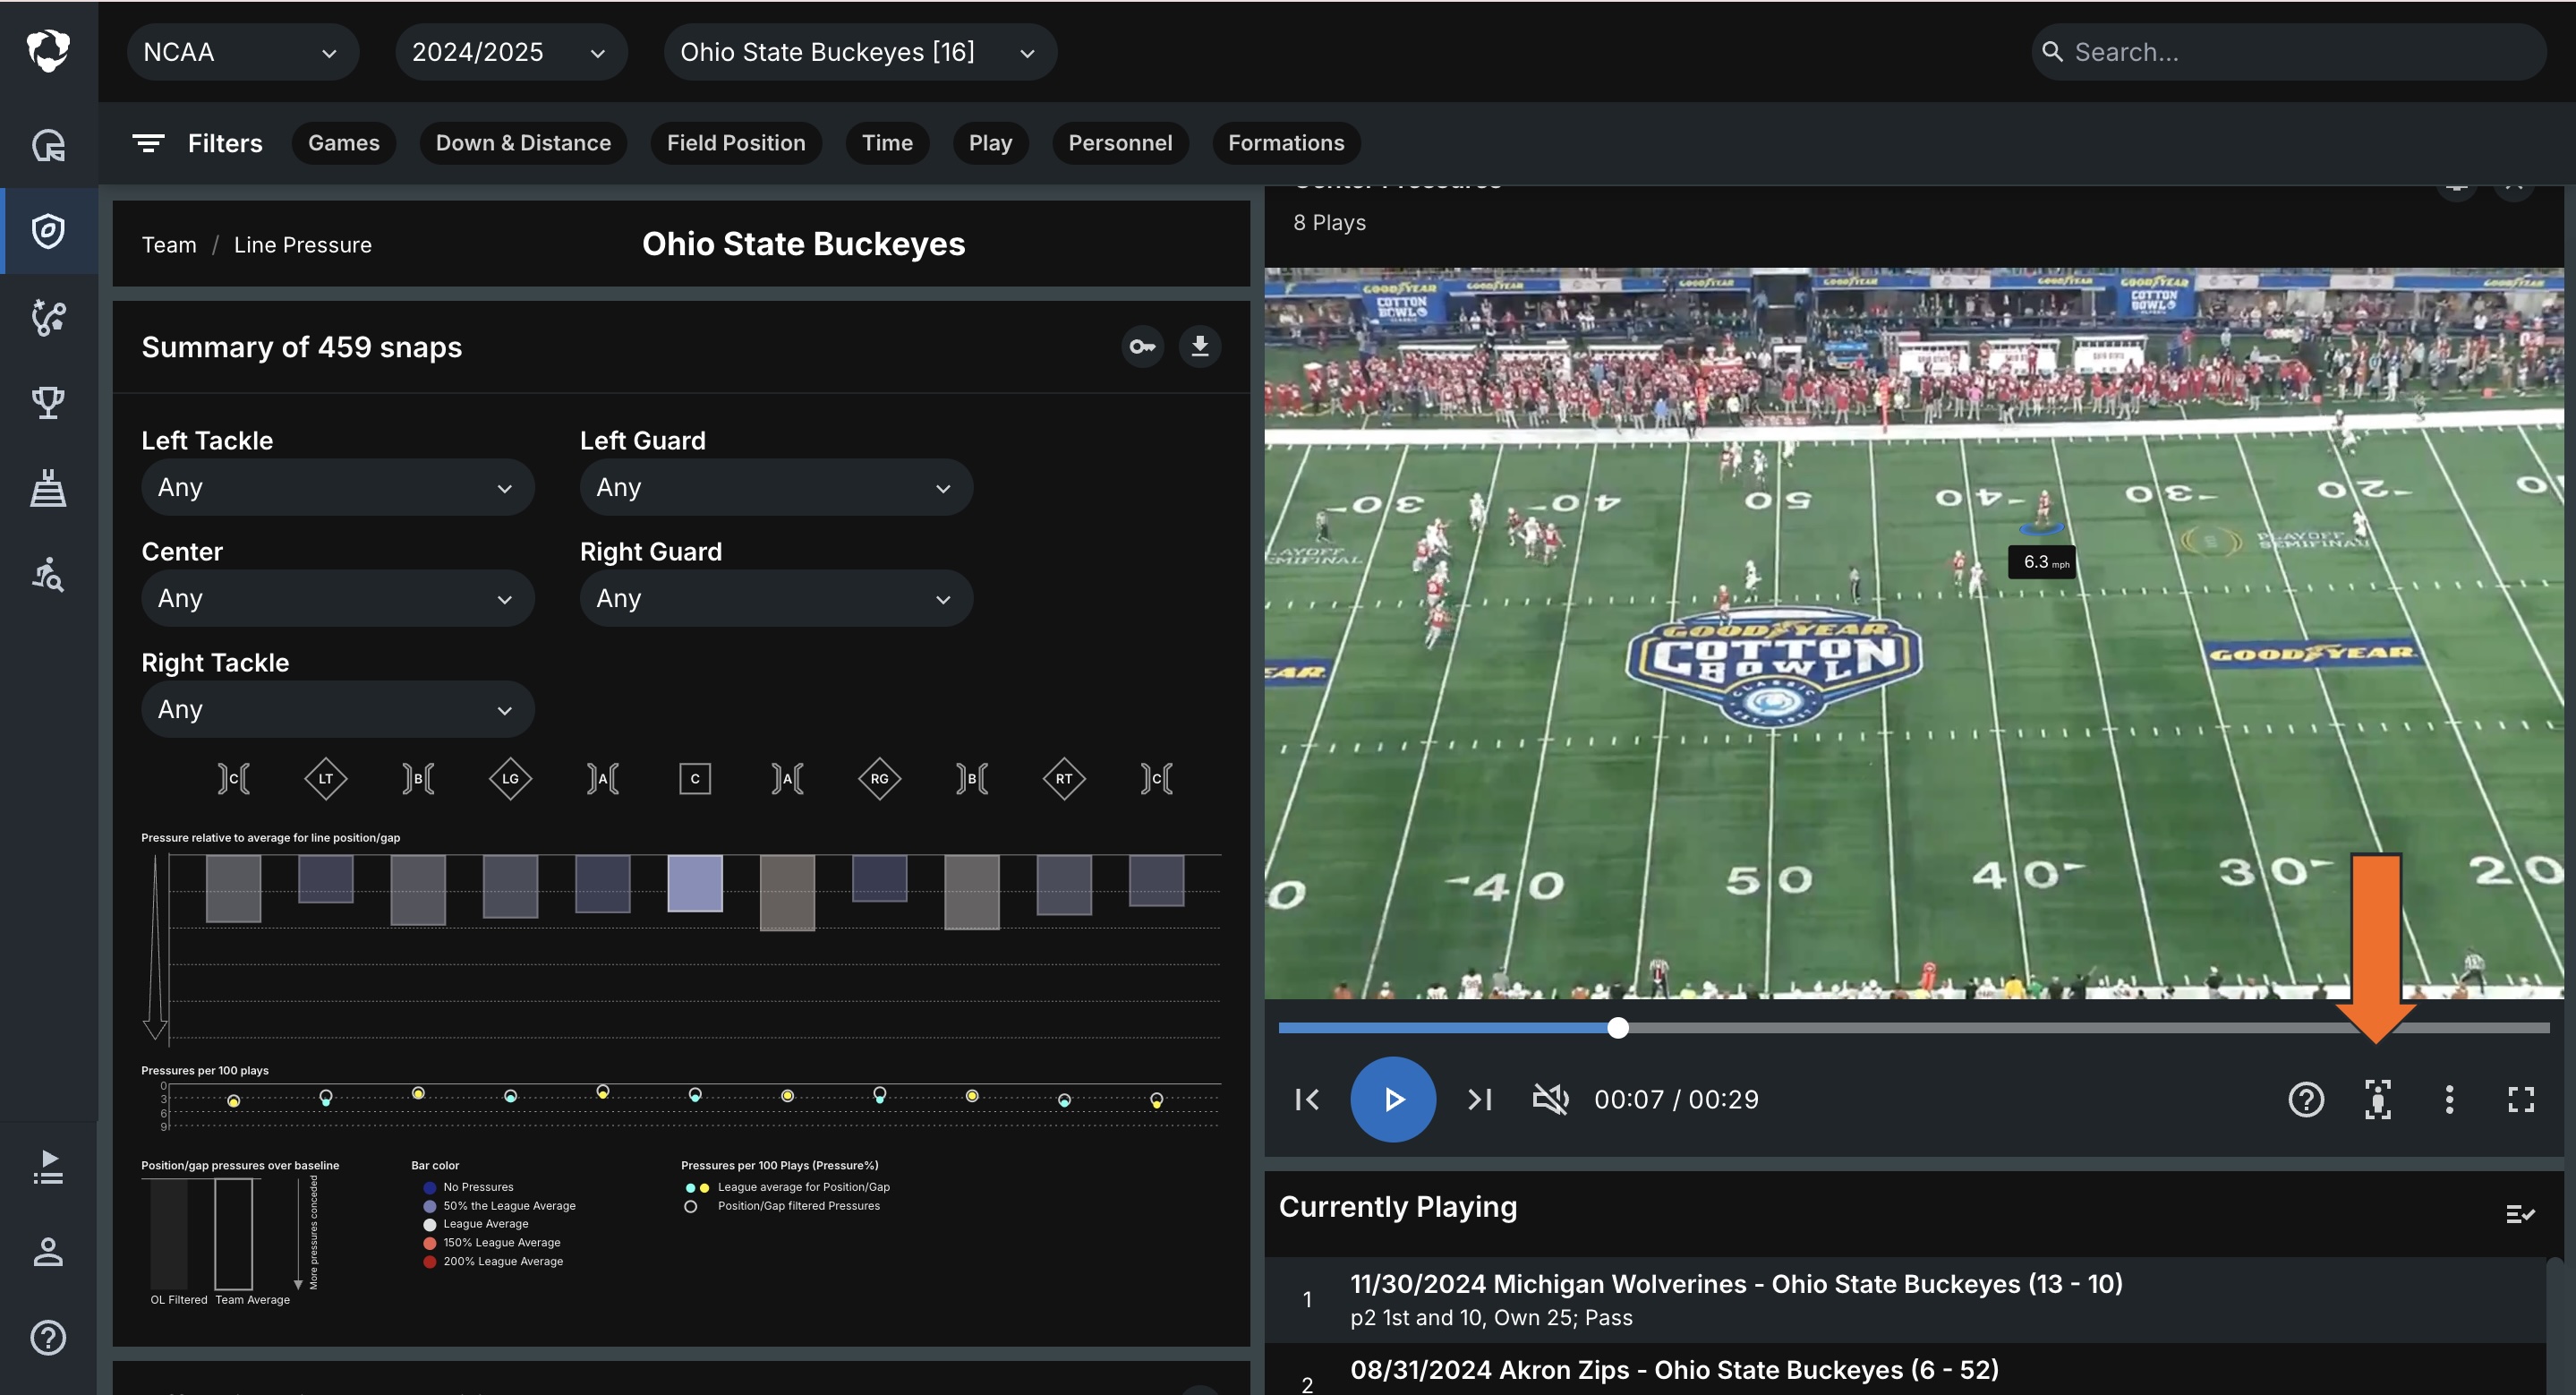Click the Filters label button
Image resolution: width=2576 pixels, height=1395 pixels.
tap(225, 143)
